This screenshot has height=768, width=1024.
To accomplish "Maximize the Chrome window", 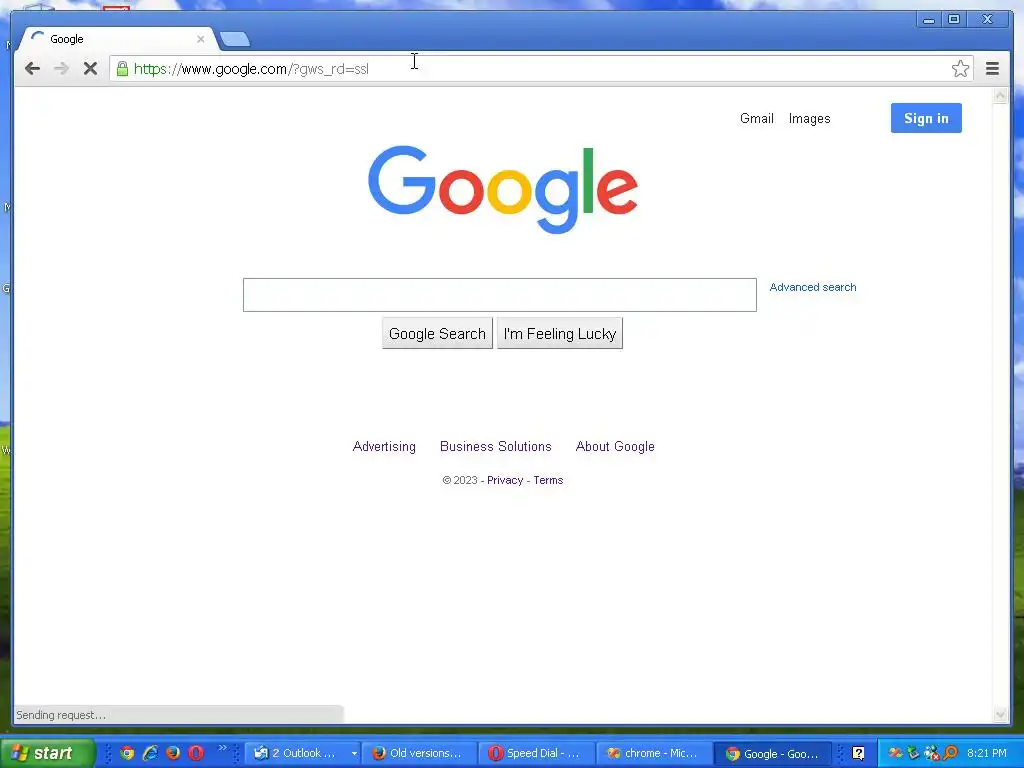I will coord(953,20).
